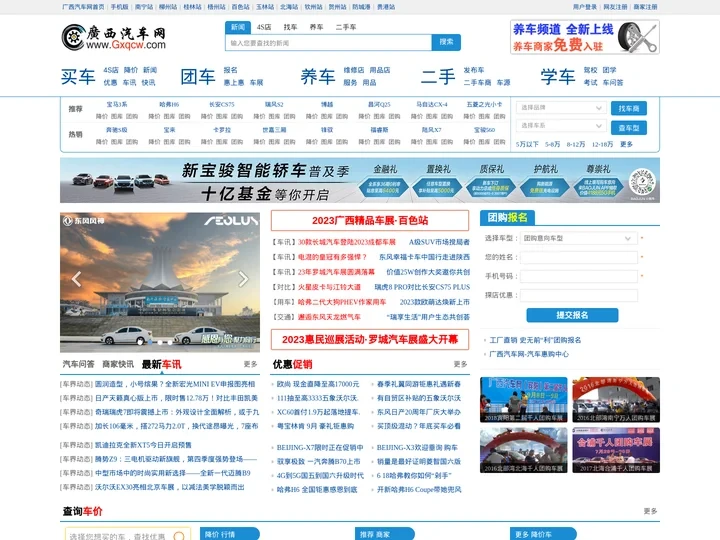Open 2017北海合浦千人团购 thumbnail
The image size is (720, 540).
pos(616,450)
